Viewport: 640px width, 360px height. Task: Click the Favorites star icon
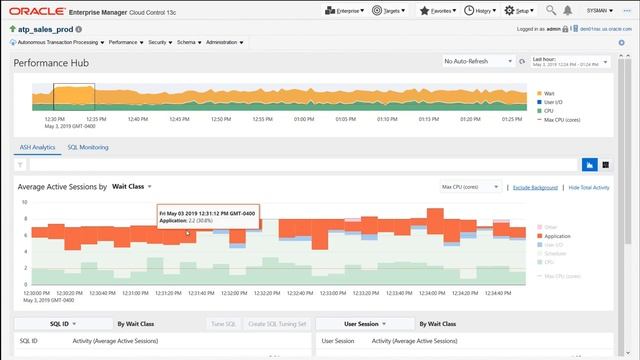click(424, 11)
